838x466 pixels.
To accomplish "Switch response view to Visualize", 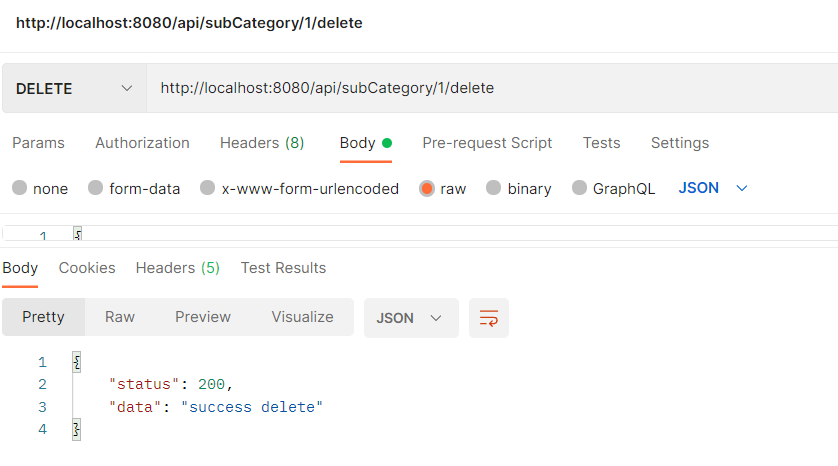I will 302,317.
